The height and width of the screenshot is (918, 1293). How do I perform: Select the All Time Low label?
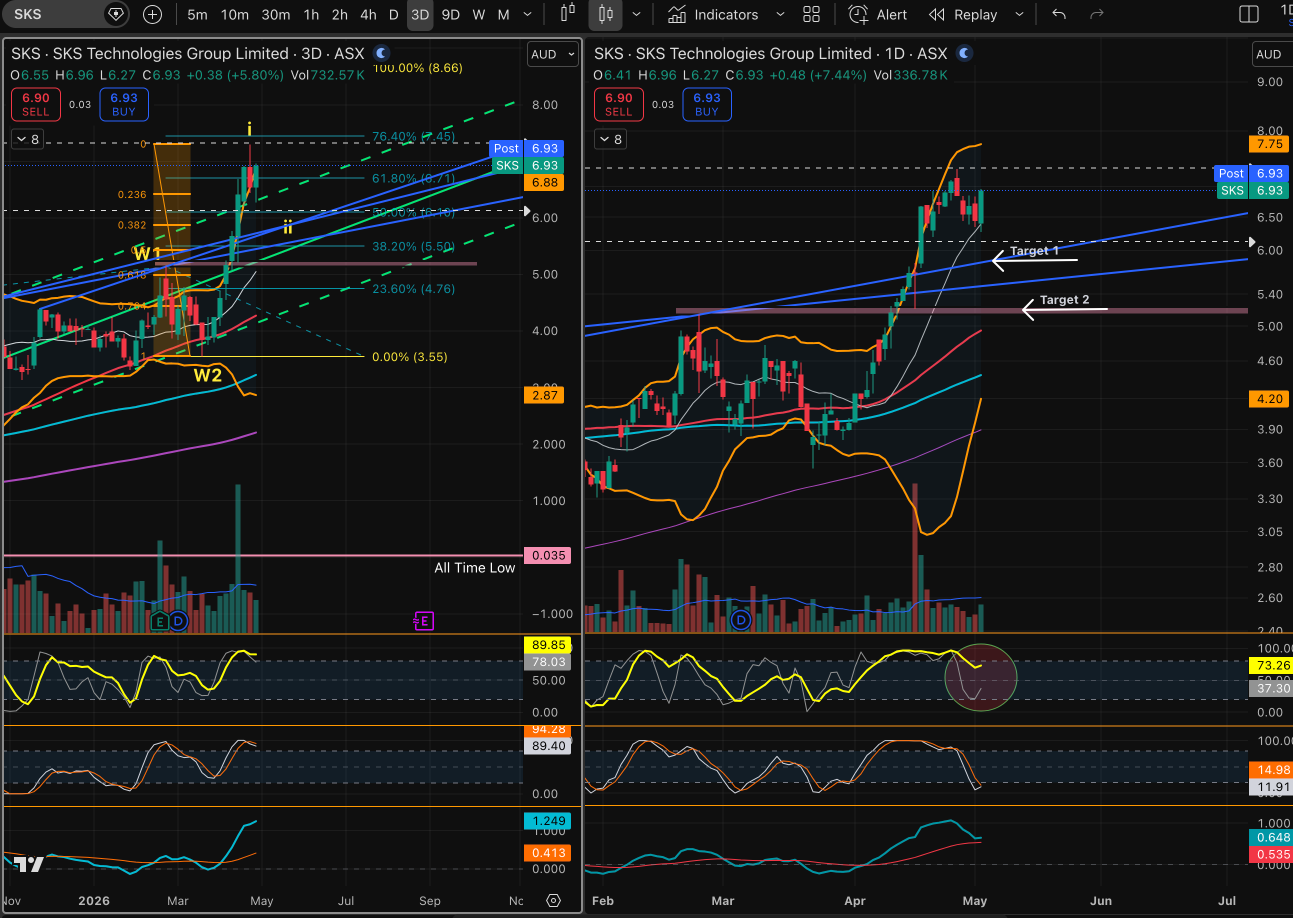[475, 568]
